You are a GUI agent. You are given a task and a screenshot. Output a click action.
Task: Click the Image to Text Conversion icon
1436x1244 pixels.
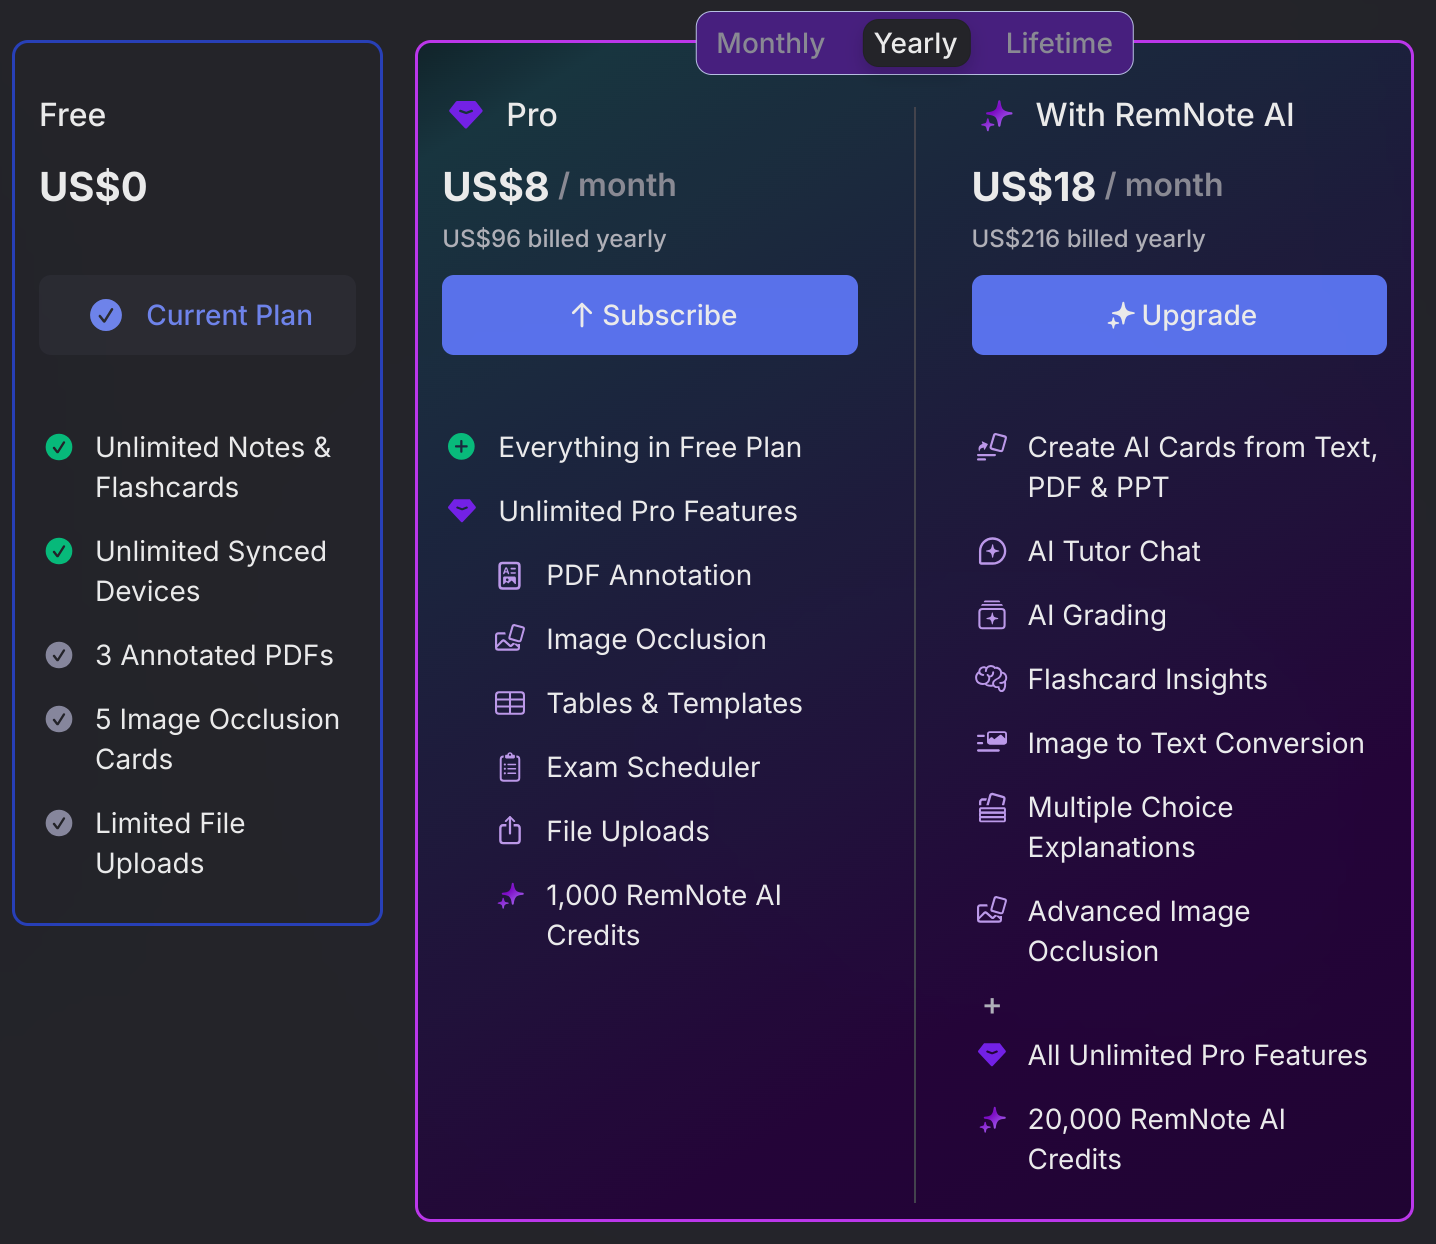tap(992, 742)
